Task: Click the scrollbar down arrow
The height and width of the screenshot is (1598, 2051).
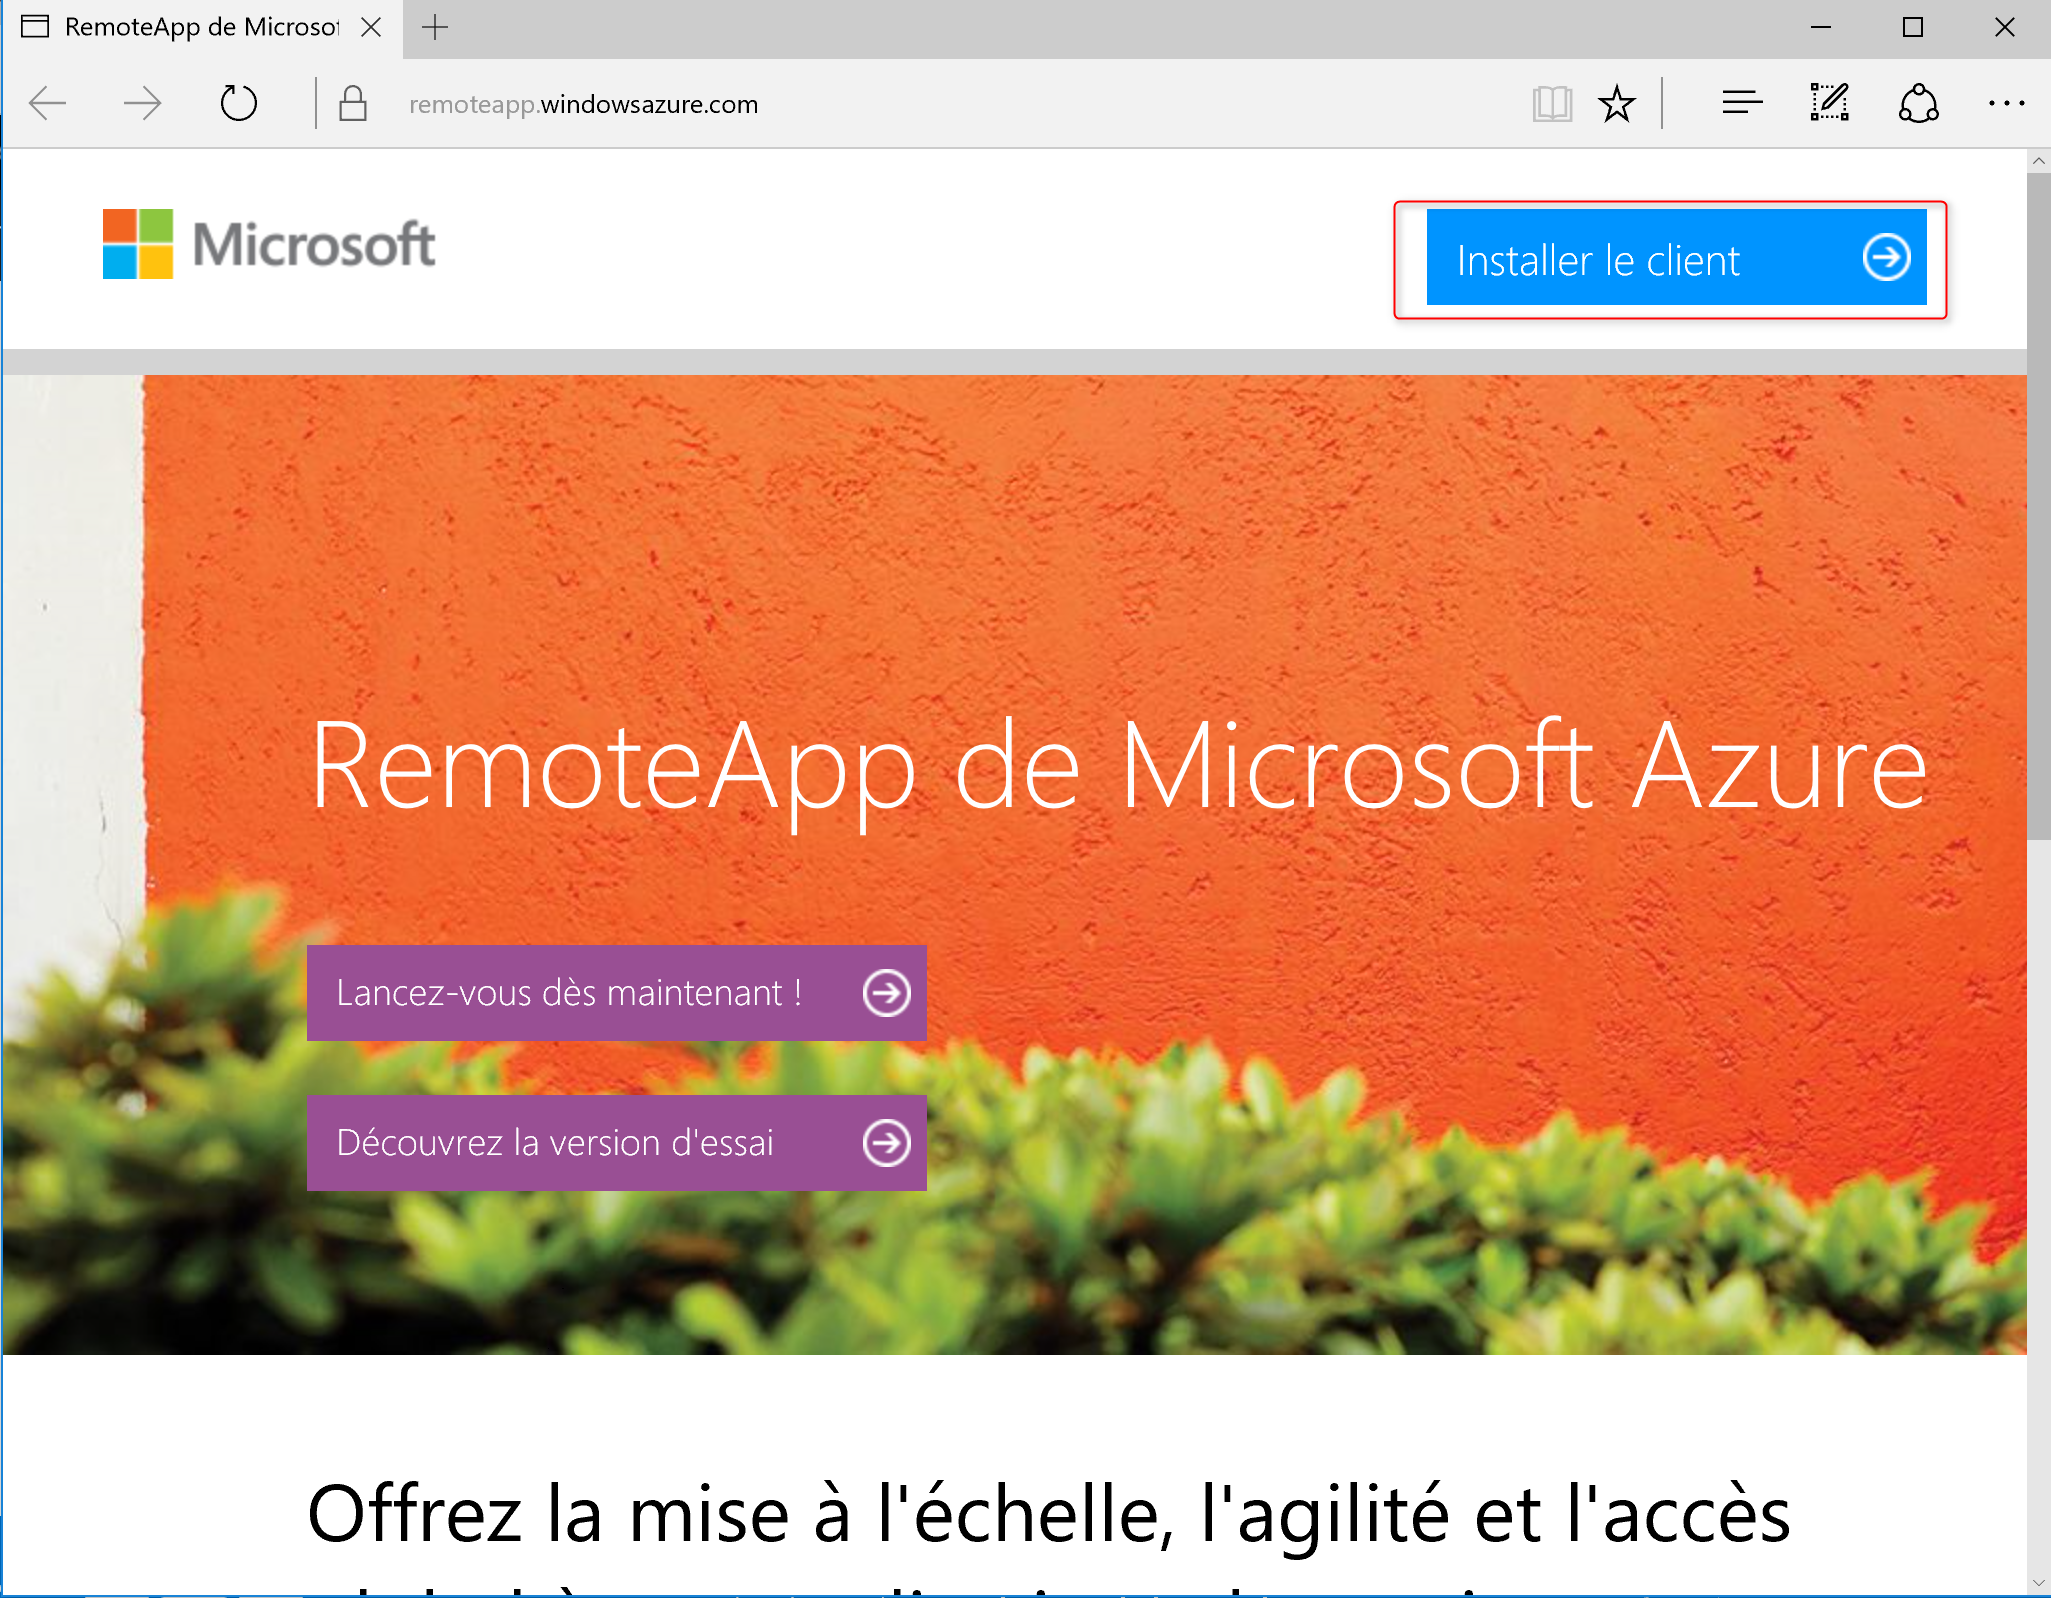Action: point(2039,1584)
